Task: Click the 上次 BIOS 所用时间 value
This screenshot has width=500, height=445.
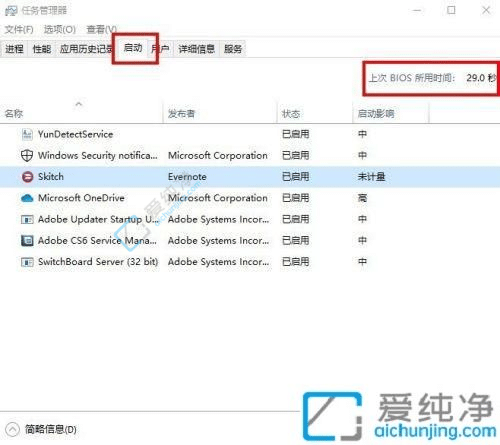Action: [481, 78]
